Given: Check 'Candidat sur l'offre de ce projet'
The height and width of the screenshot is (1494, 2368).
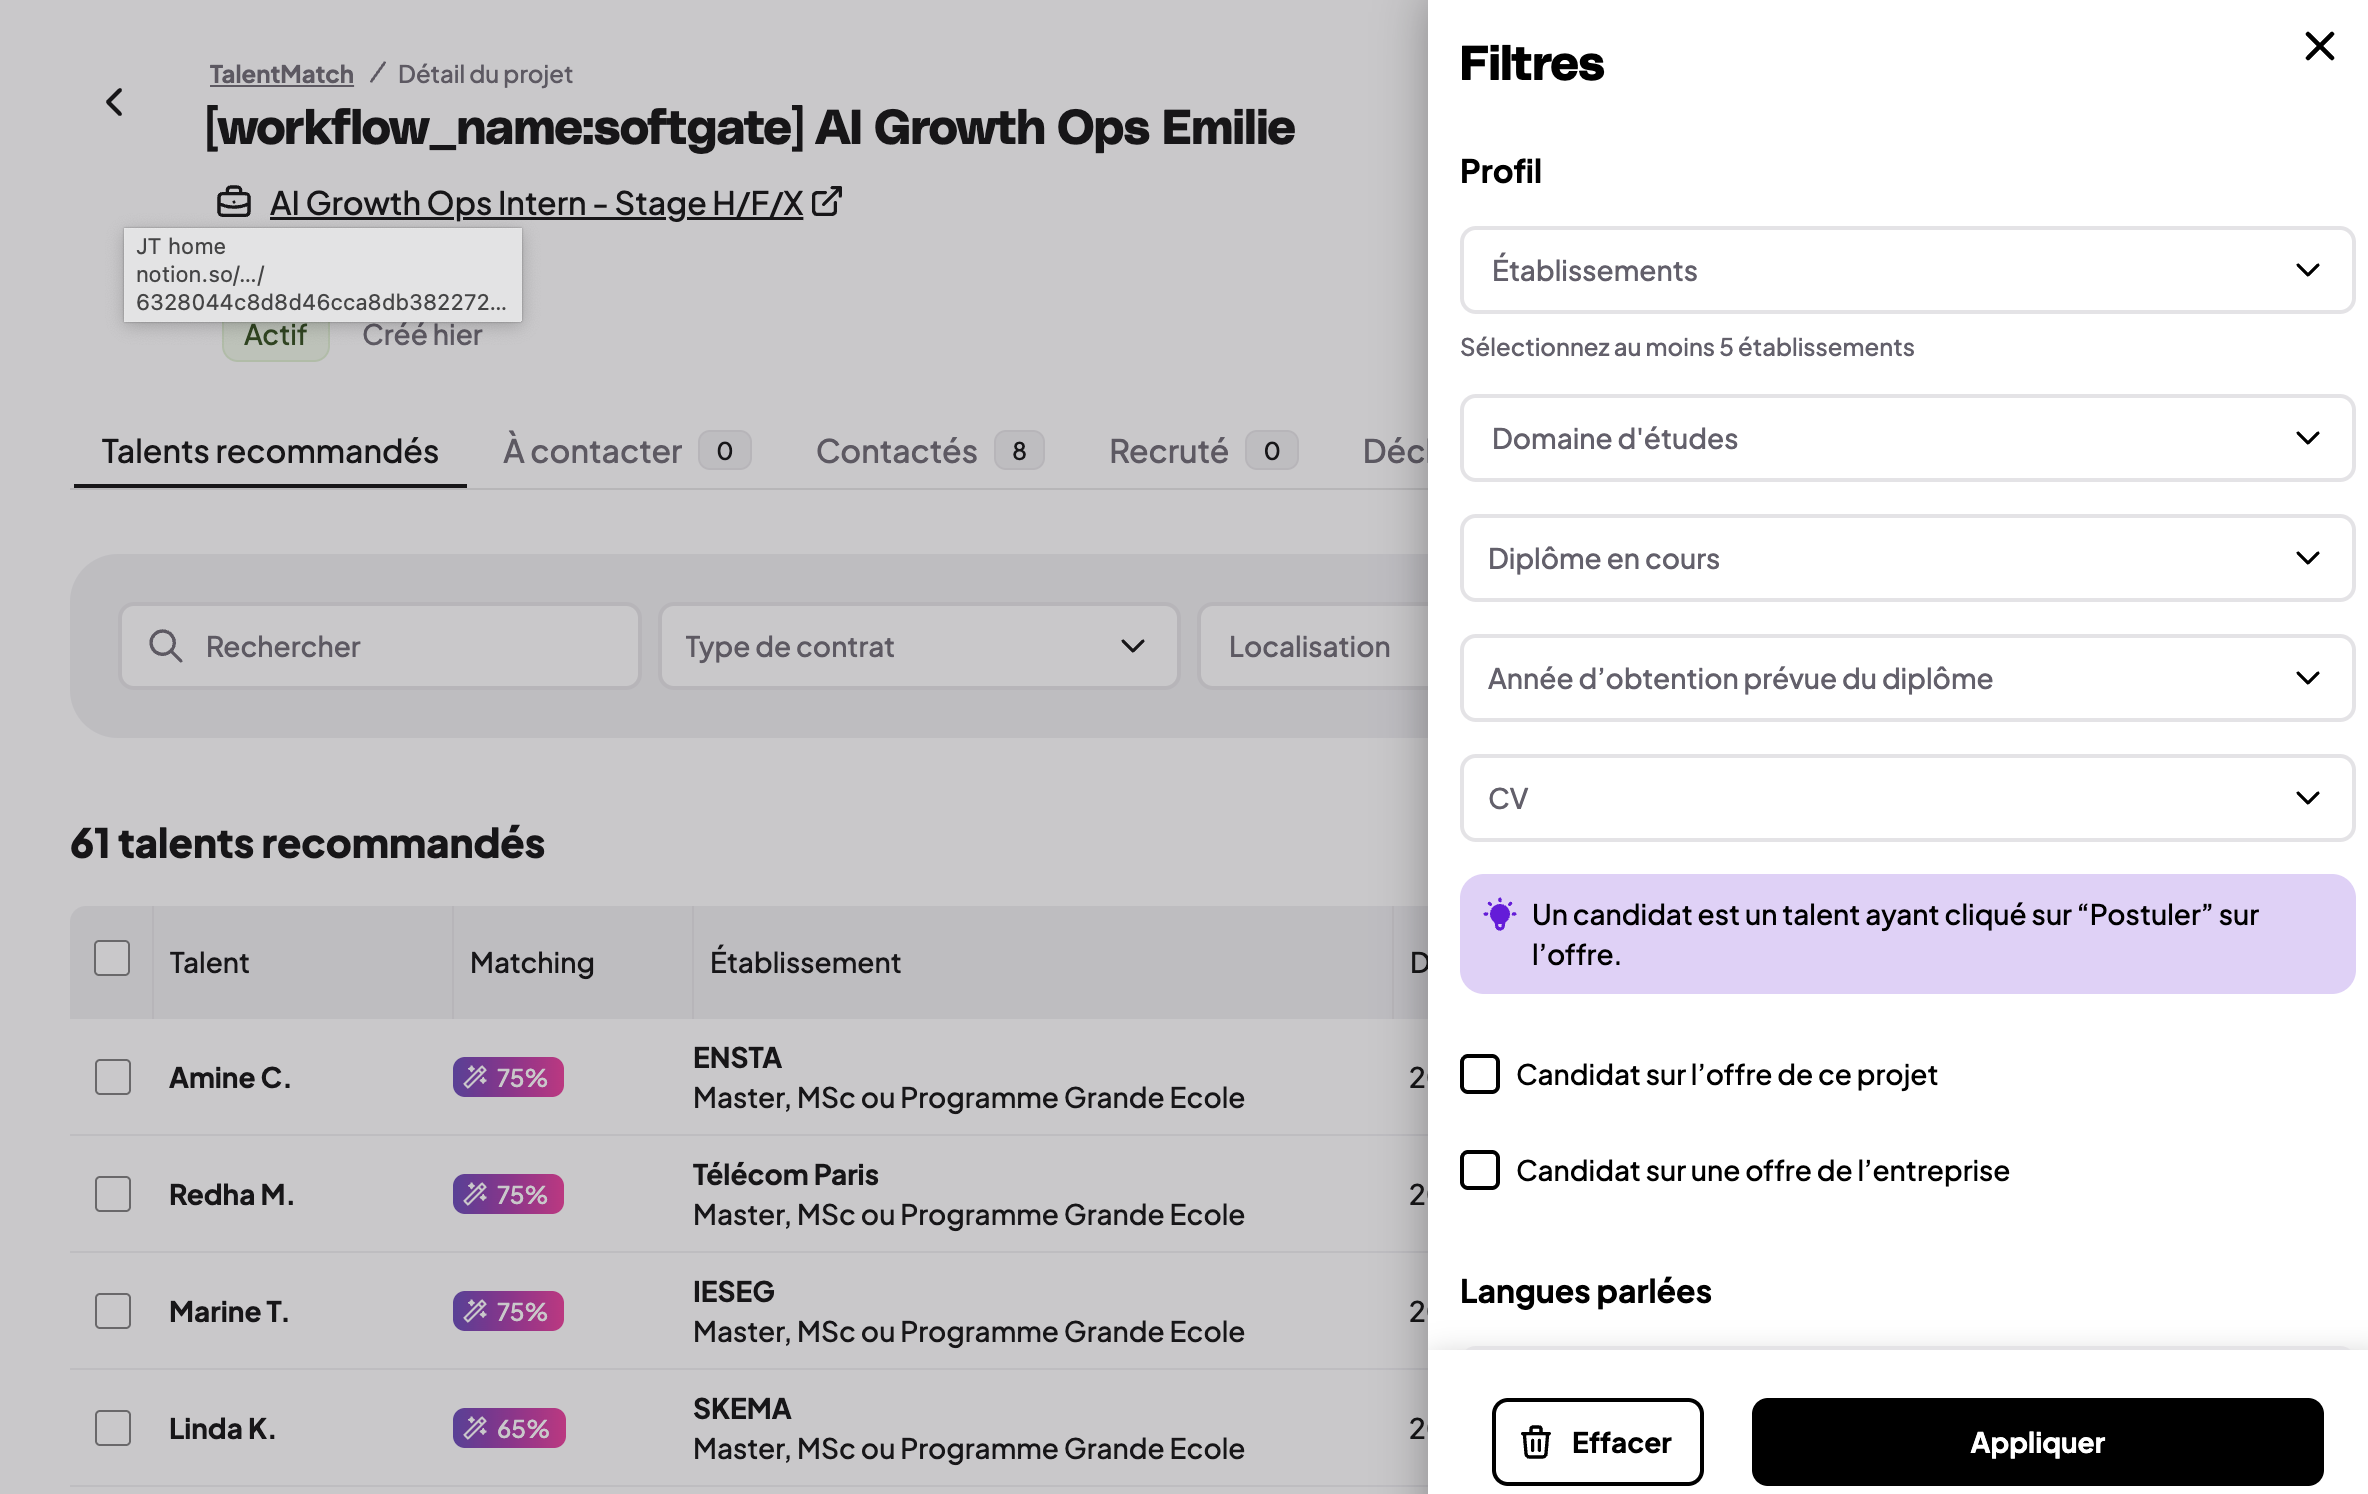Looking at the screenshot, I should (1480, 1074).
